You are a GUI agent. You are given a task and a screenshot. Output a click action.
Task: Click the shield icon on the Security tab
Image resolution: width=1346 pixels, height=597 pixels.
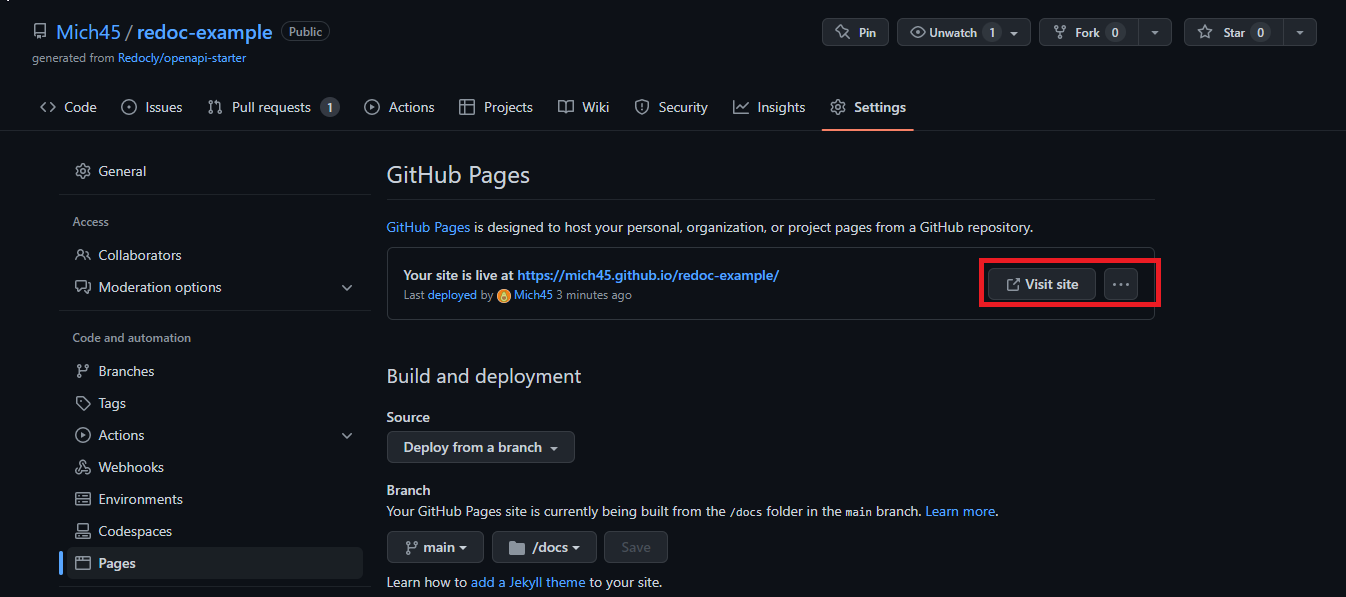pos(642,107)
